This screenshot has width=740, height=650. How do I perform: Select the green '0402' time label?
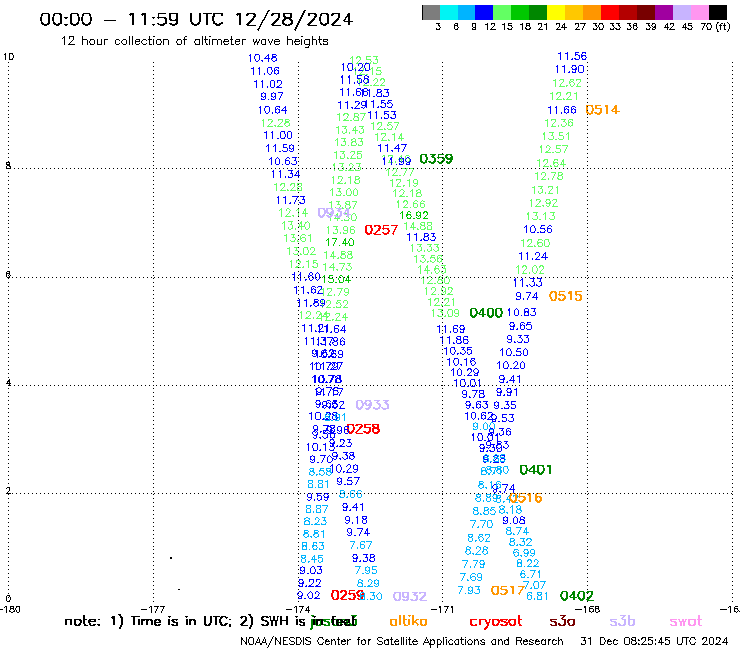(577, 596)
